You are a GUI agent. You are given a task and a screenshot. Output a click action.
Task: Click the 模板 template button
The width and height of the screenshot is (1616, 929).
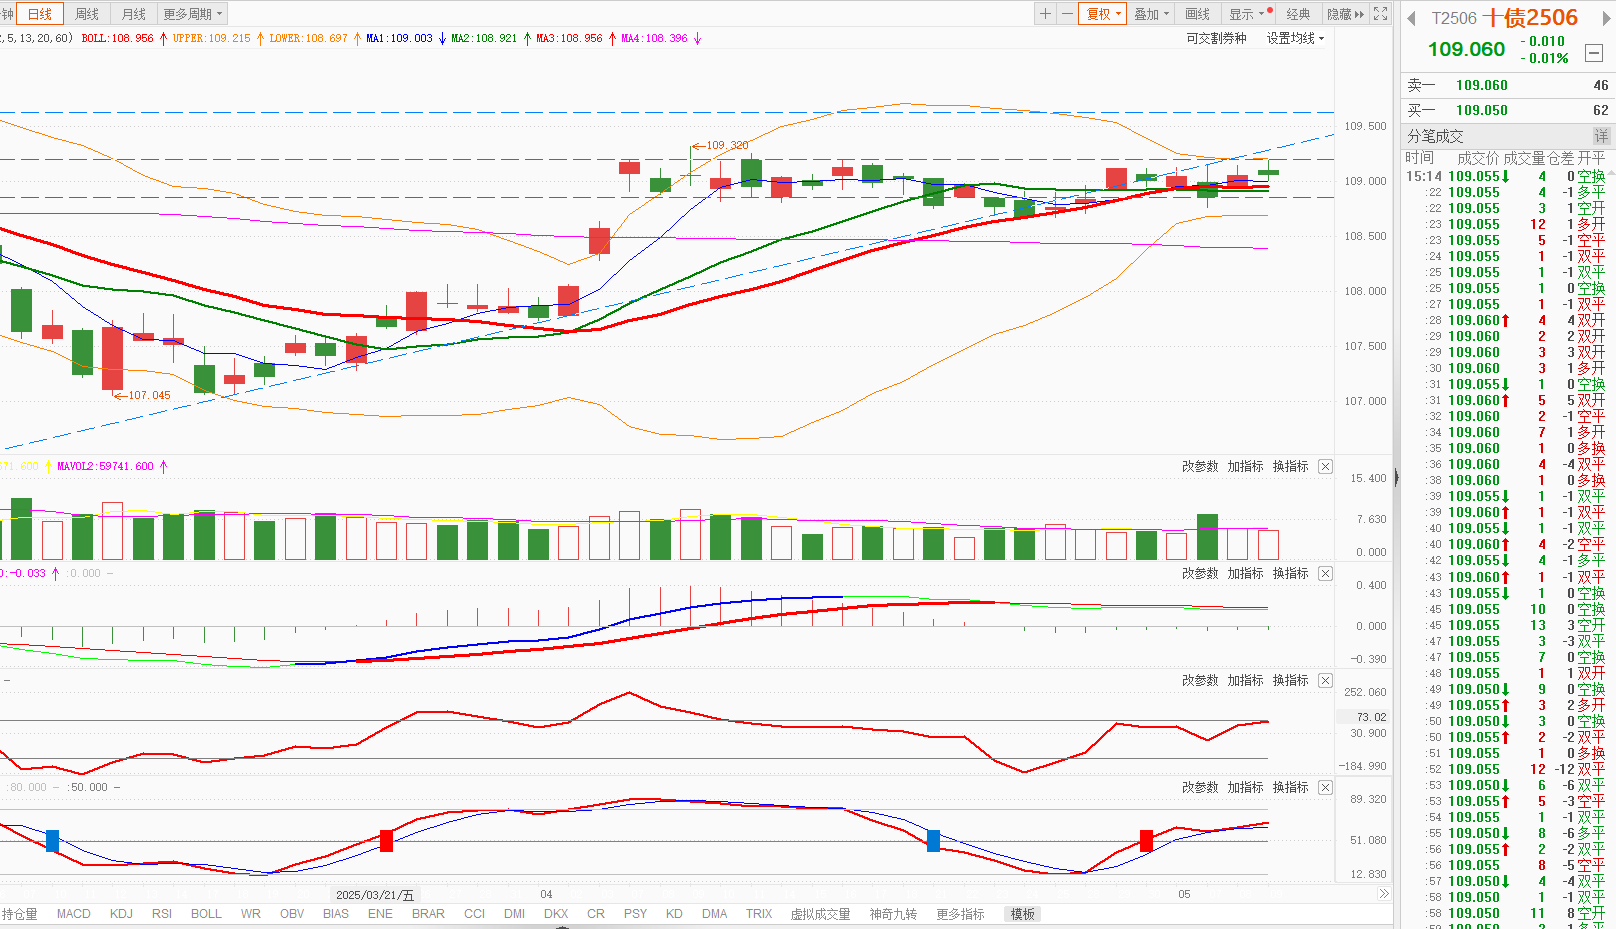(1022, 914)
